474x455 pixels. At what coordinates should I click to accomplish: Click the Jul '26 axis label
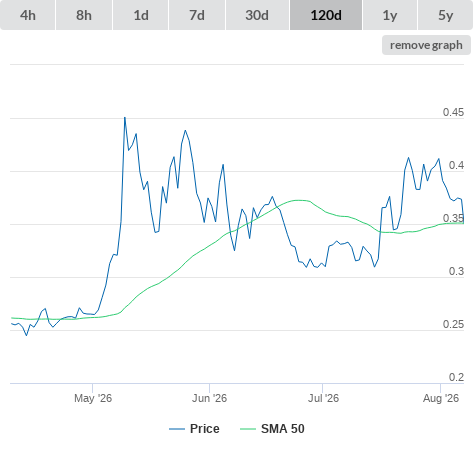pos(323,398)
